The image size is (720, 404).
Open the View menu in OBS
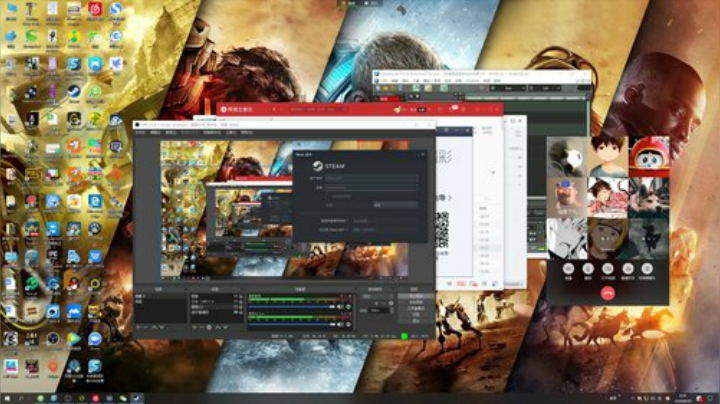170,132
